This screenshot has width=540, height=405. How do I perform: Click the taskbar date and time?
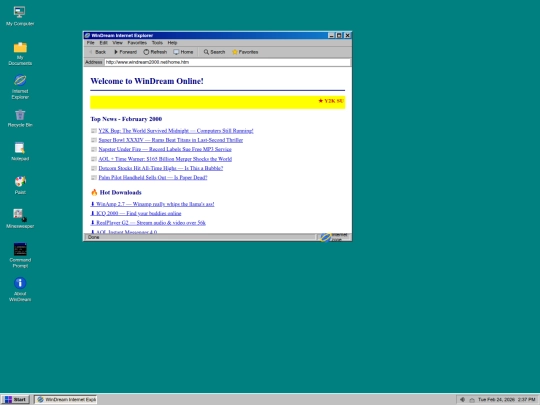pos(506,399)
